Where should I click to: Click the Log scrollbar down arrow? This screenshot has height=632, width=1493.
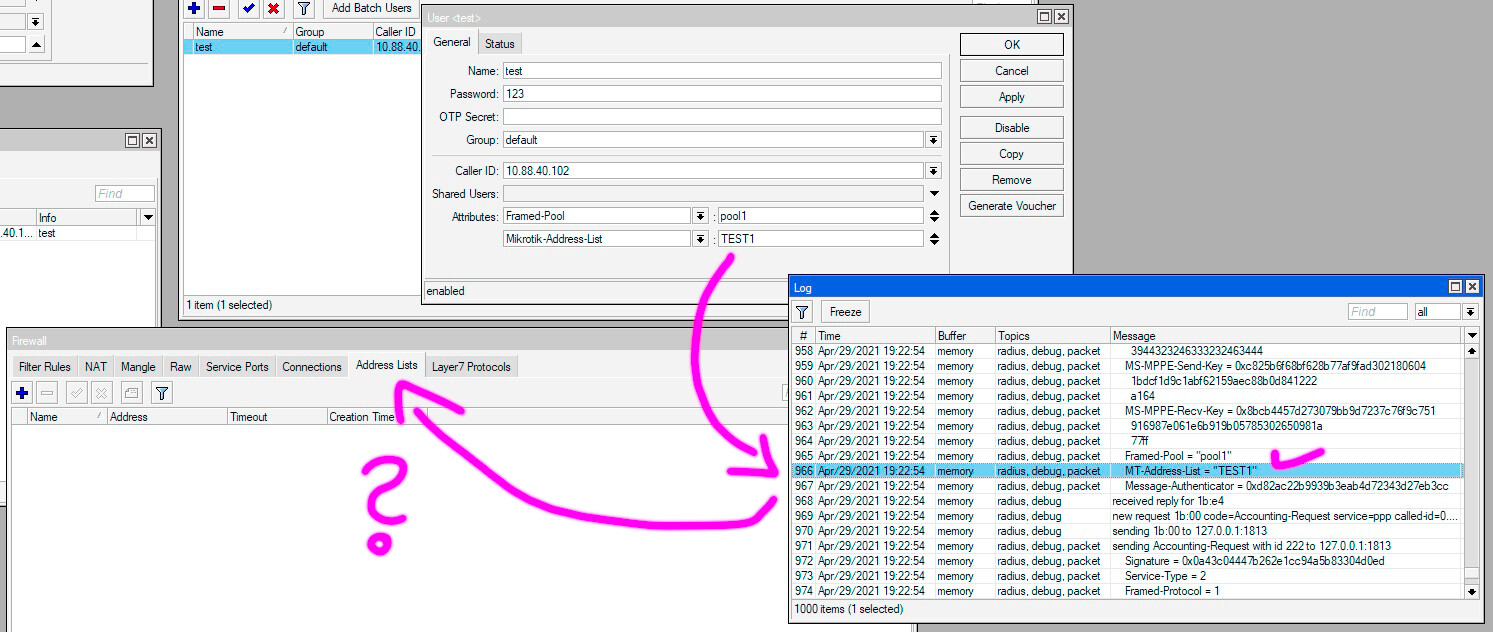[1471, 591]
